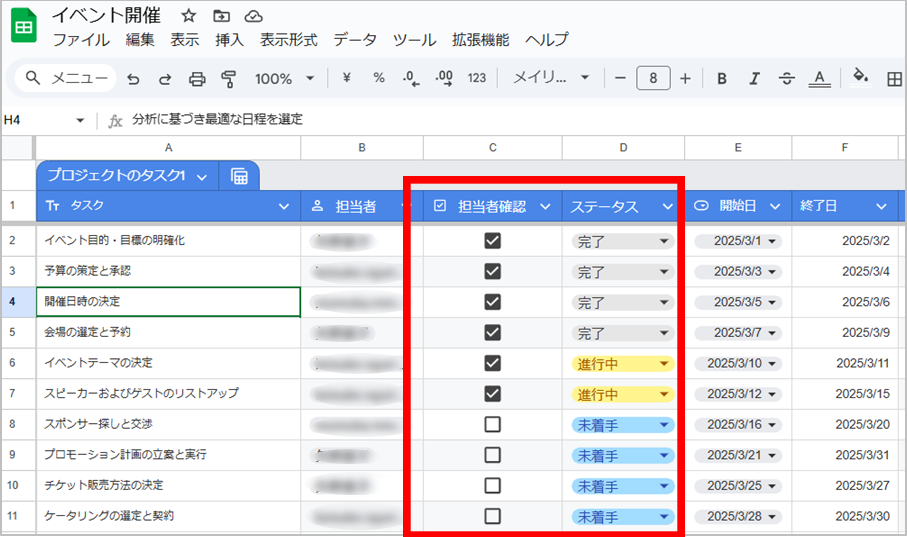Open the 挿入 menu
The image size is (907, 537).
[x=229, y=40]
